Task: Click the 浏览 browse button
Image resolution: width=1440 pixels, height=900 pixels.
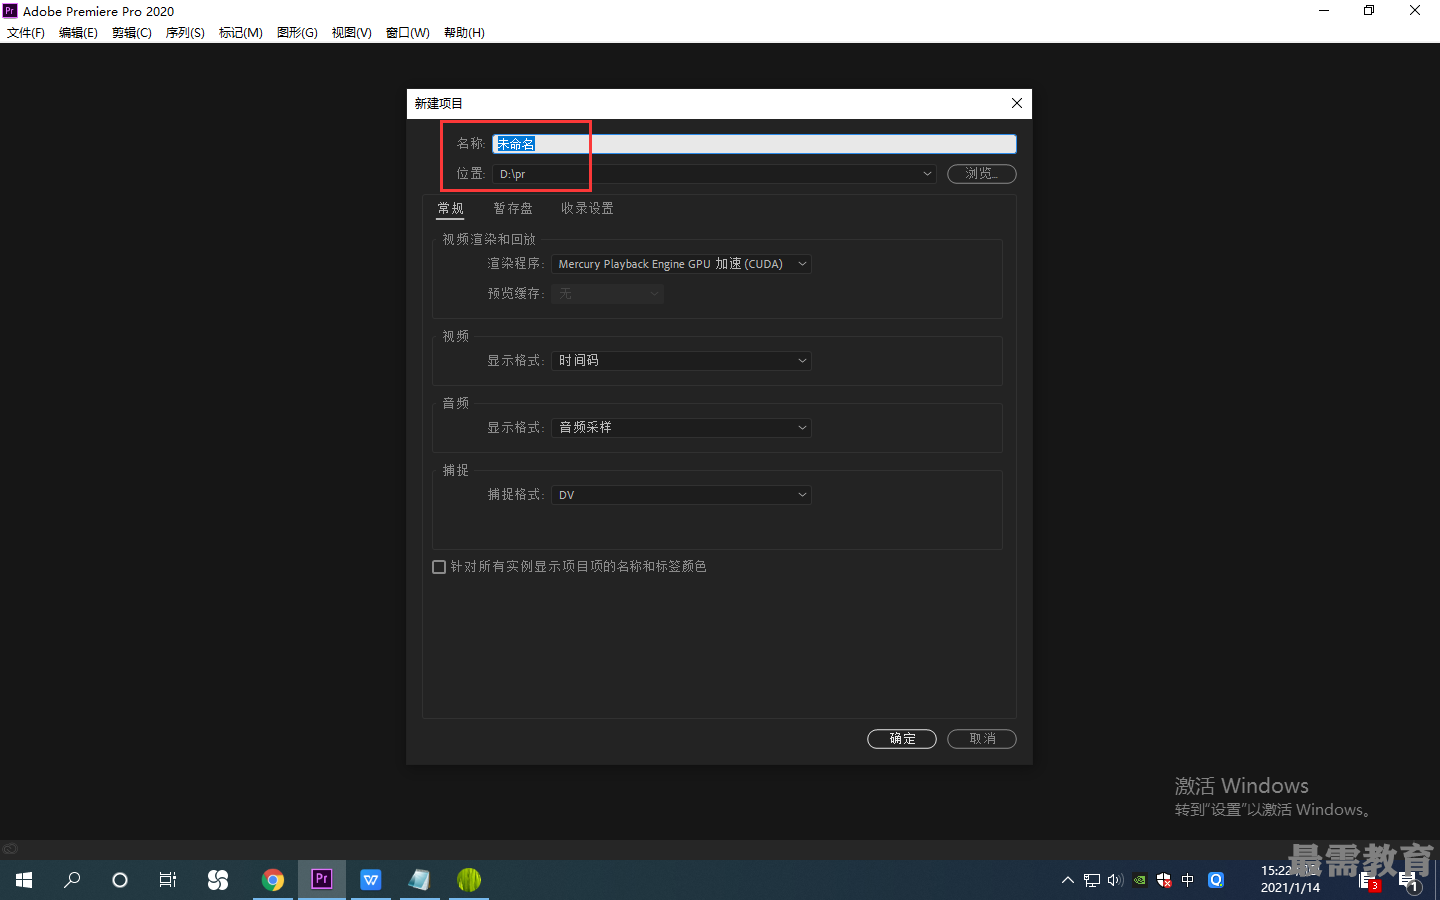Action: click(982, 174)
